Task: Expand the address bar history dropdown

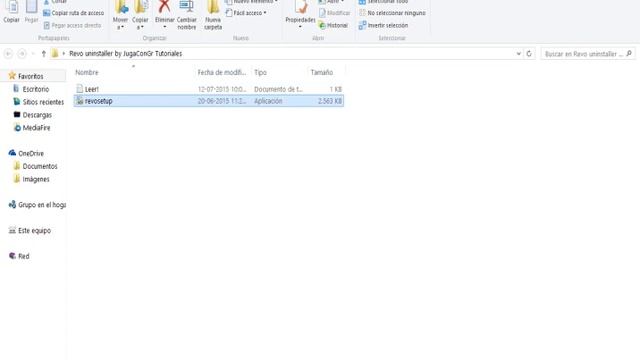Action: click(519, 53)
